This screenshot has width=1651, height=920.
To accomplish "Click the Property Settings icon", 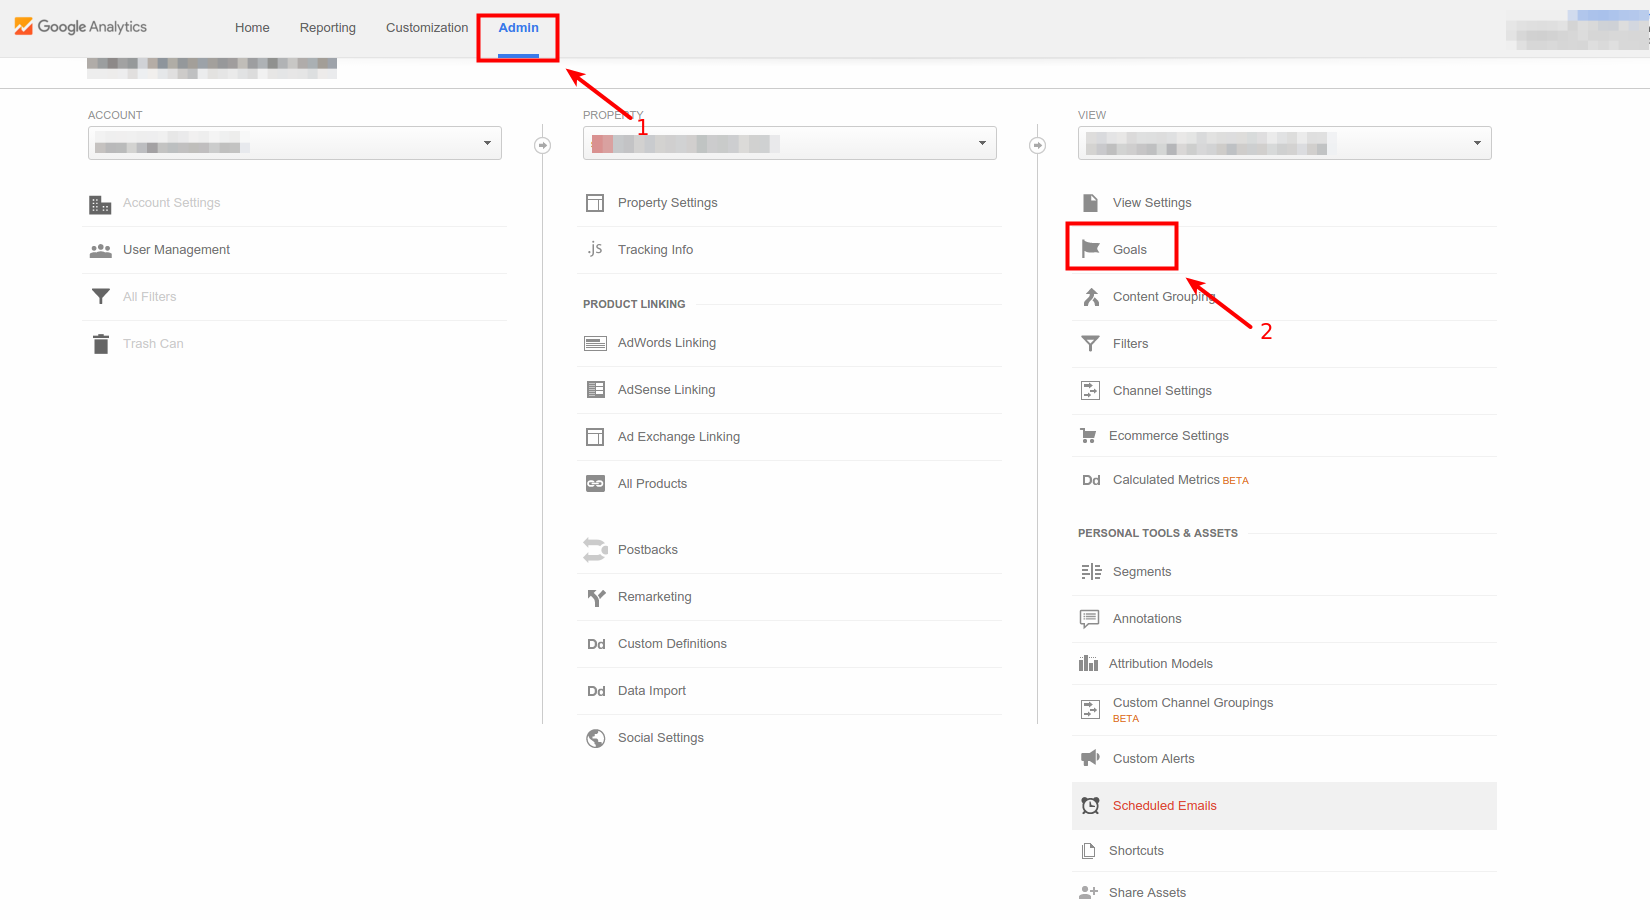I will 595,203.
